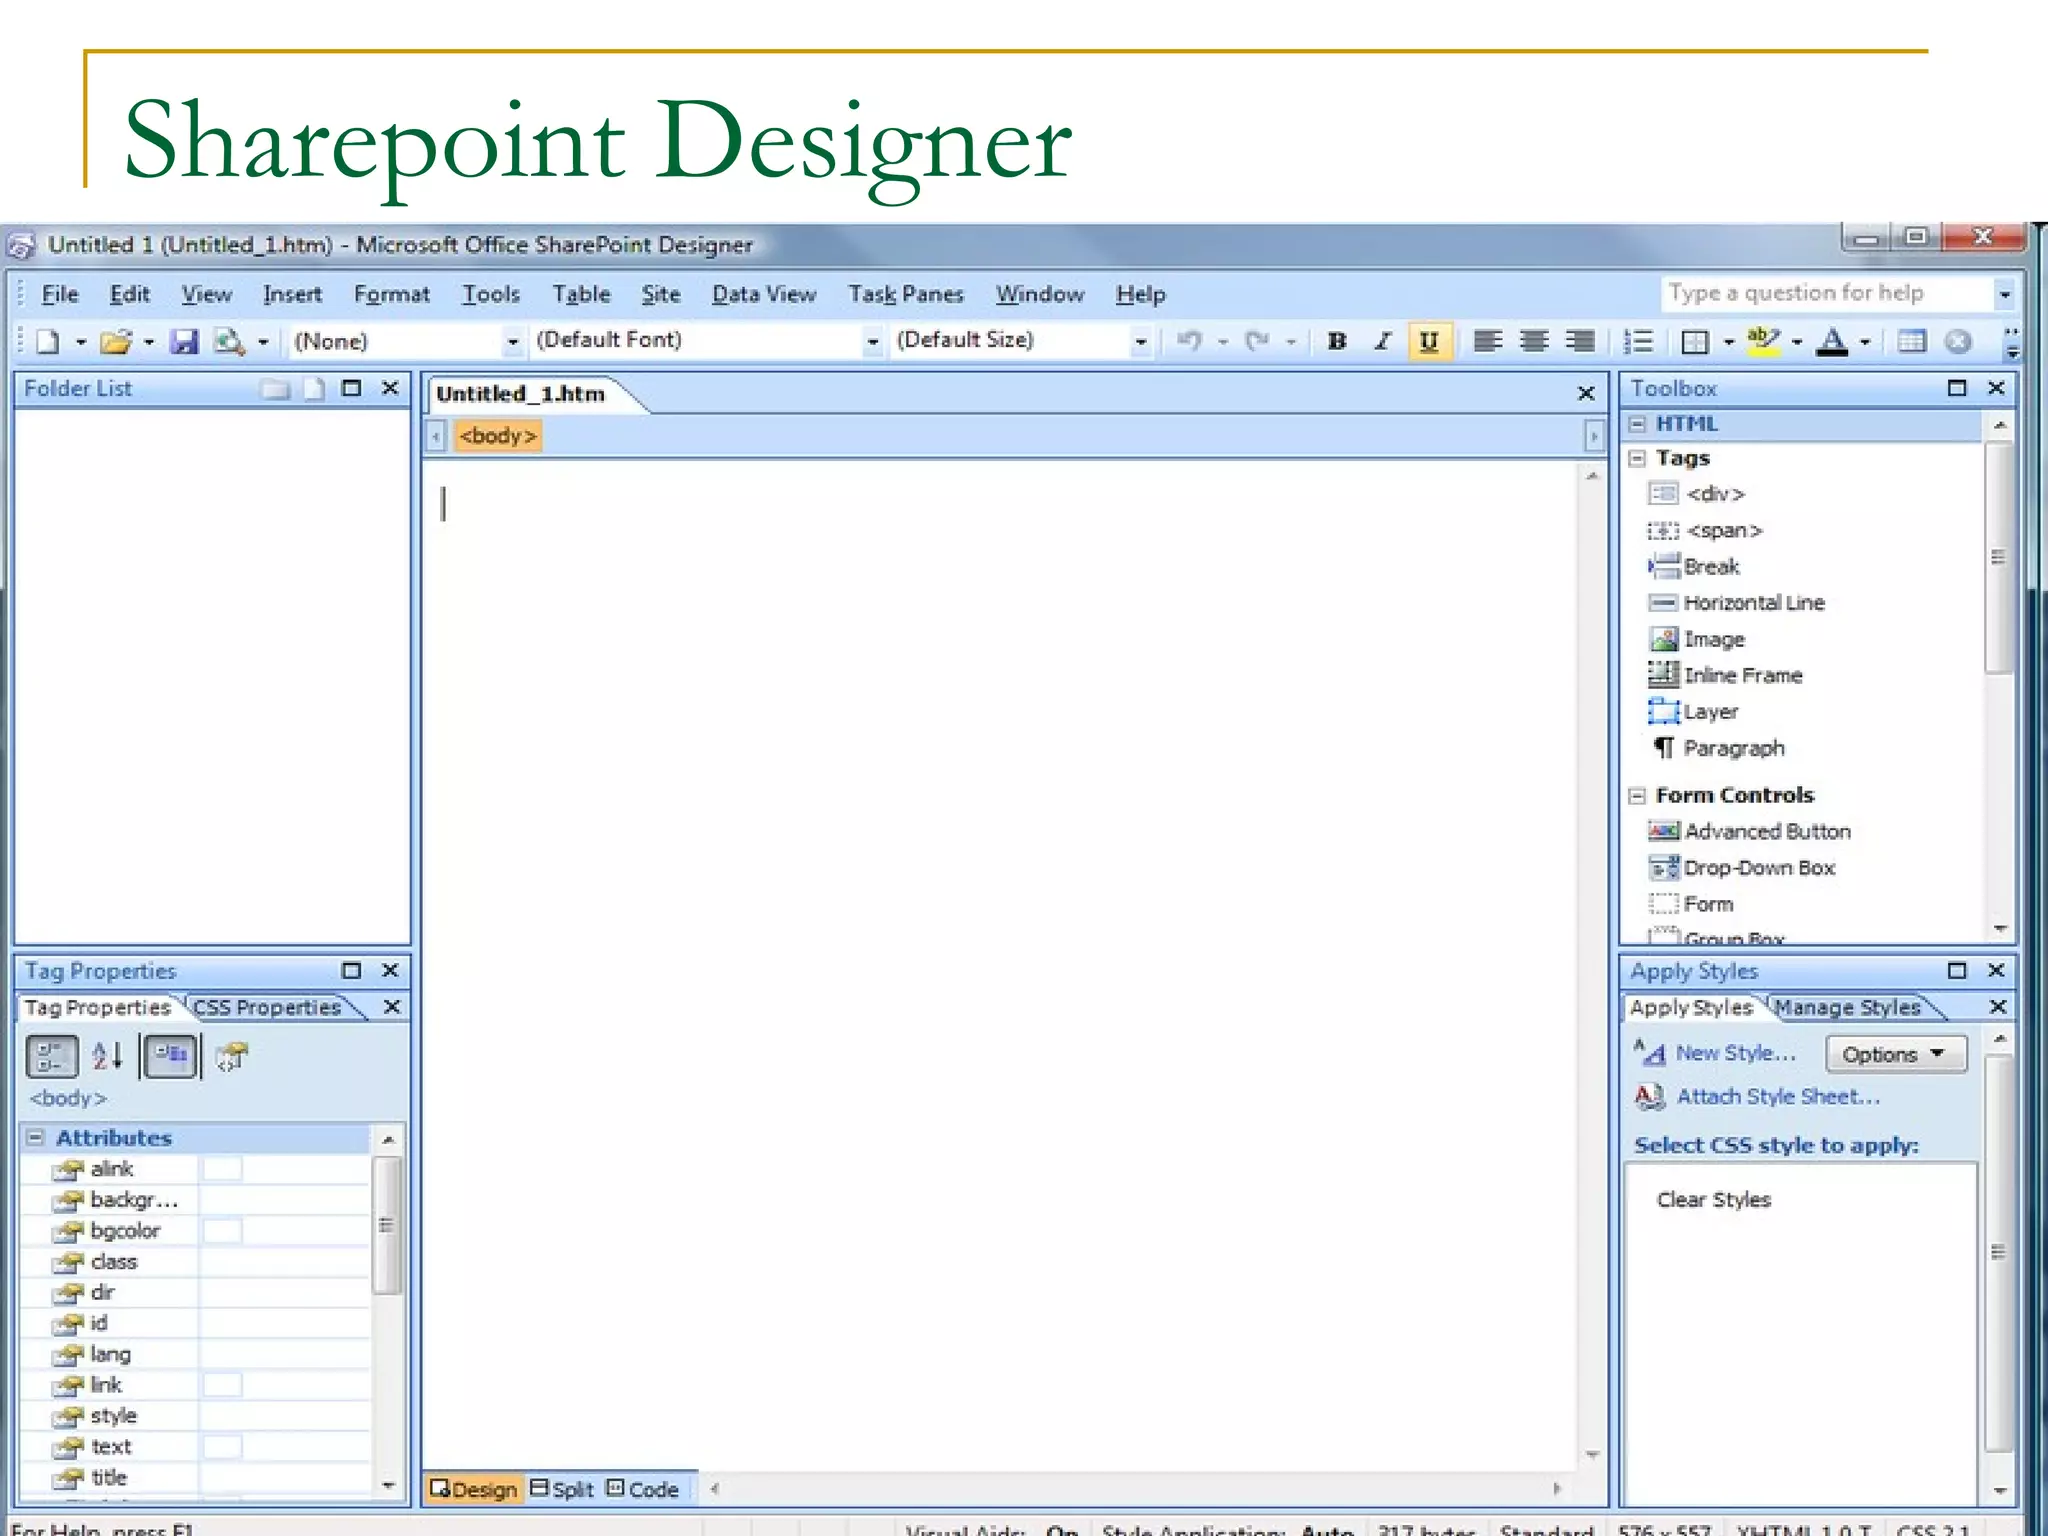Screen dimensions: 2048x1536
Task: Toggle Show alphabetized list in Tag Properties
Action: click(108, 1056)
